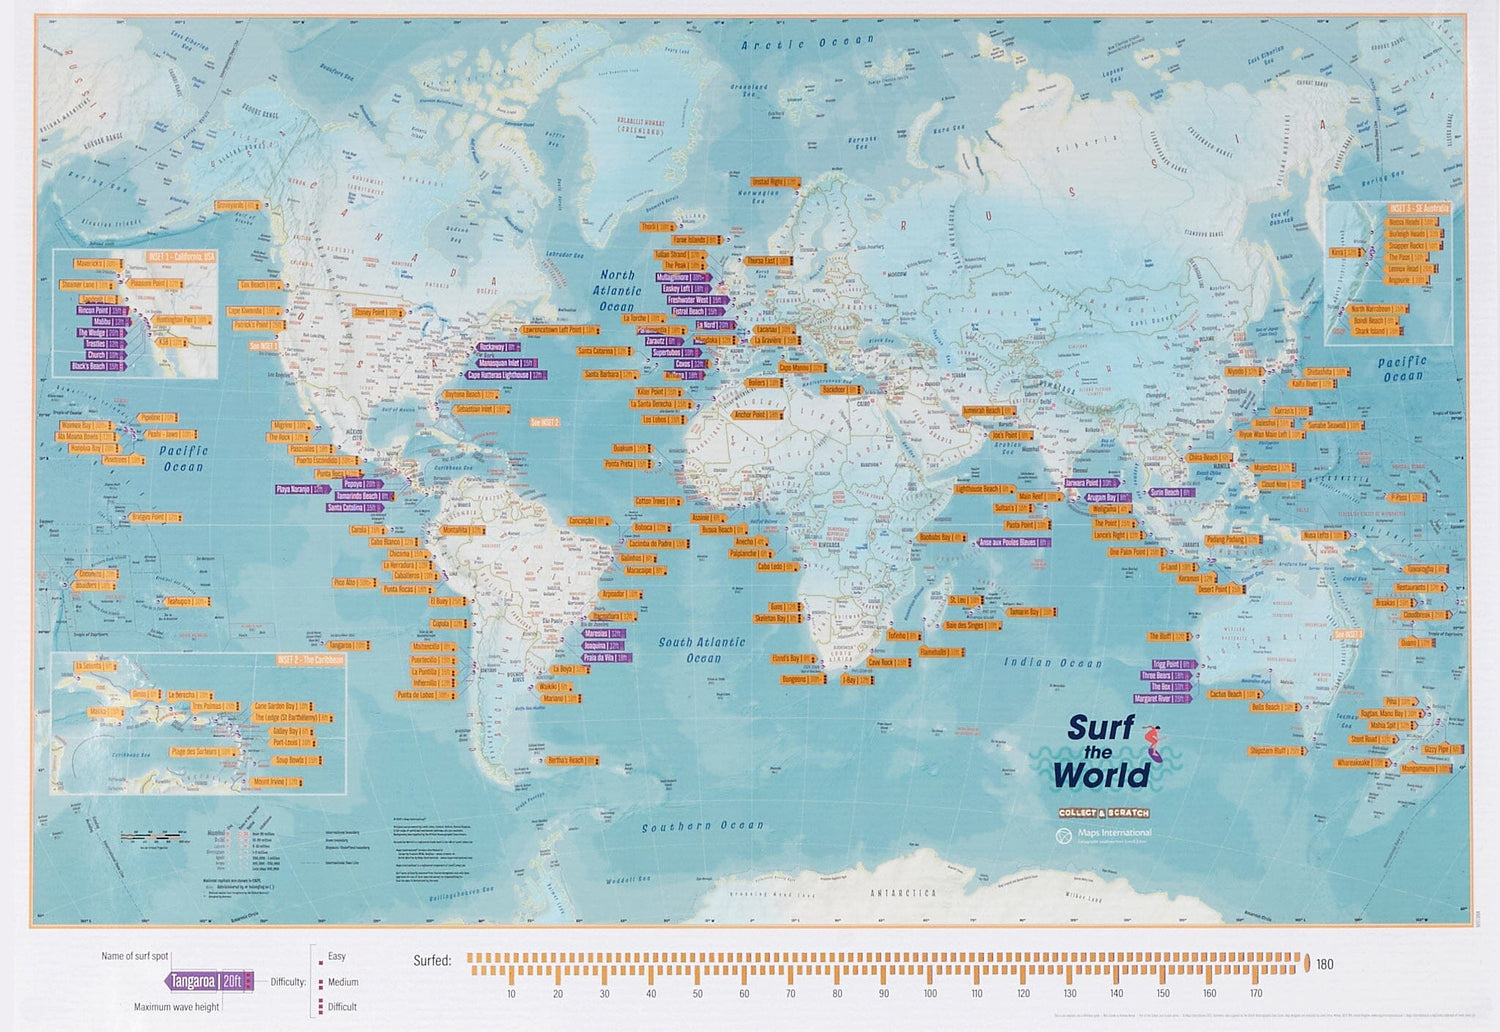This screenshot has width=1500, height=1032.
Task: Click tally mark 90 on the Surfed counter
Action: coord(883,972)
